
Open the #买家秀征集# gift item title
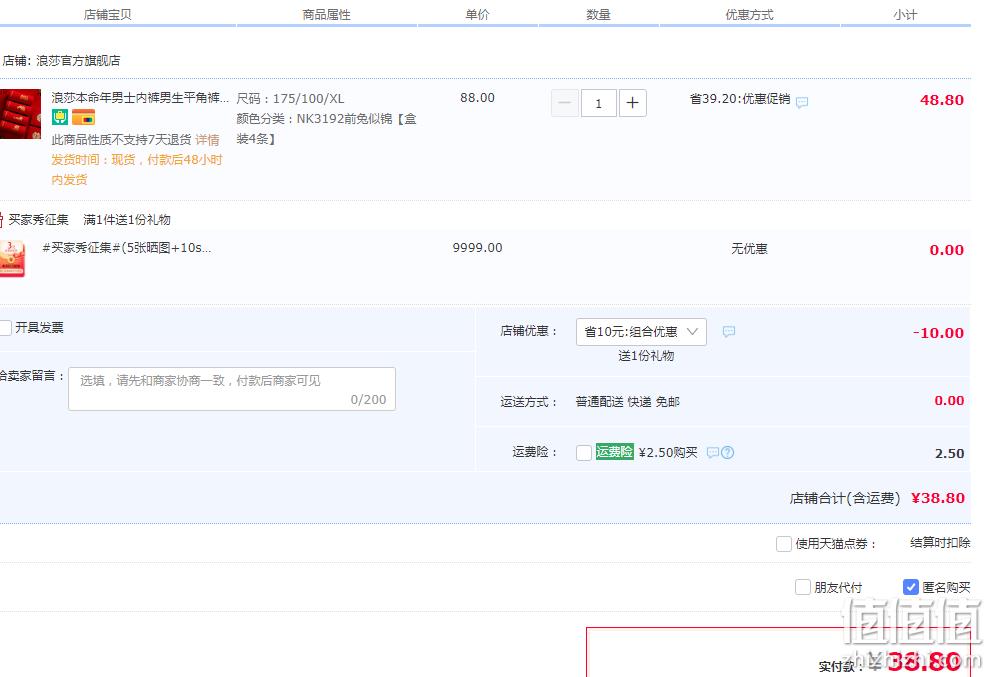(x=126, y=248)
